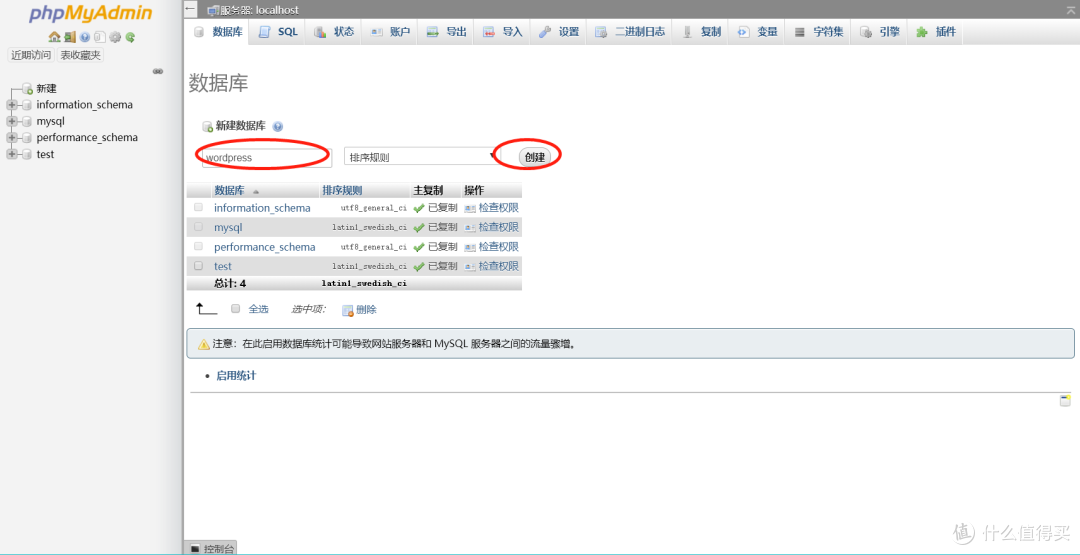Open the 二进制日志 tab
This screenshot has height=555, width=1080.
click(630, 32)
